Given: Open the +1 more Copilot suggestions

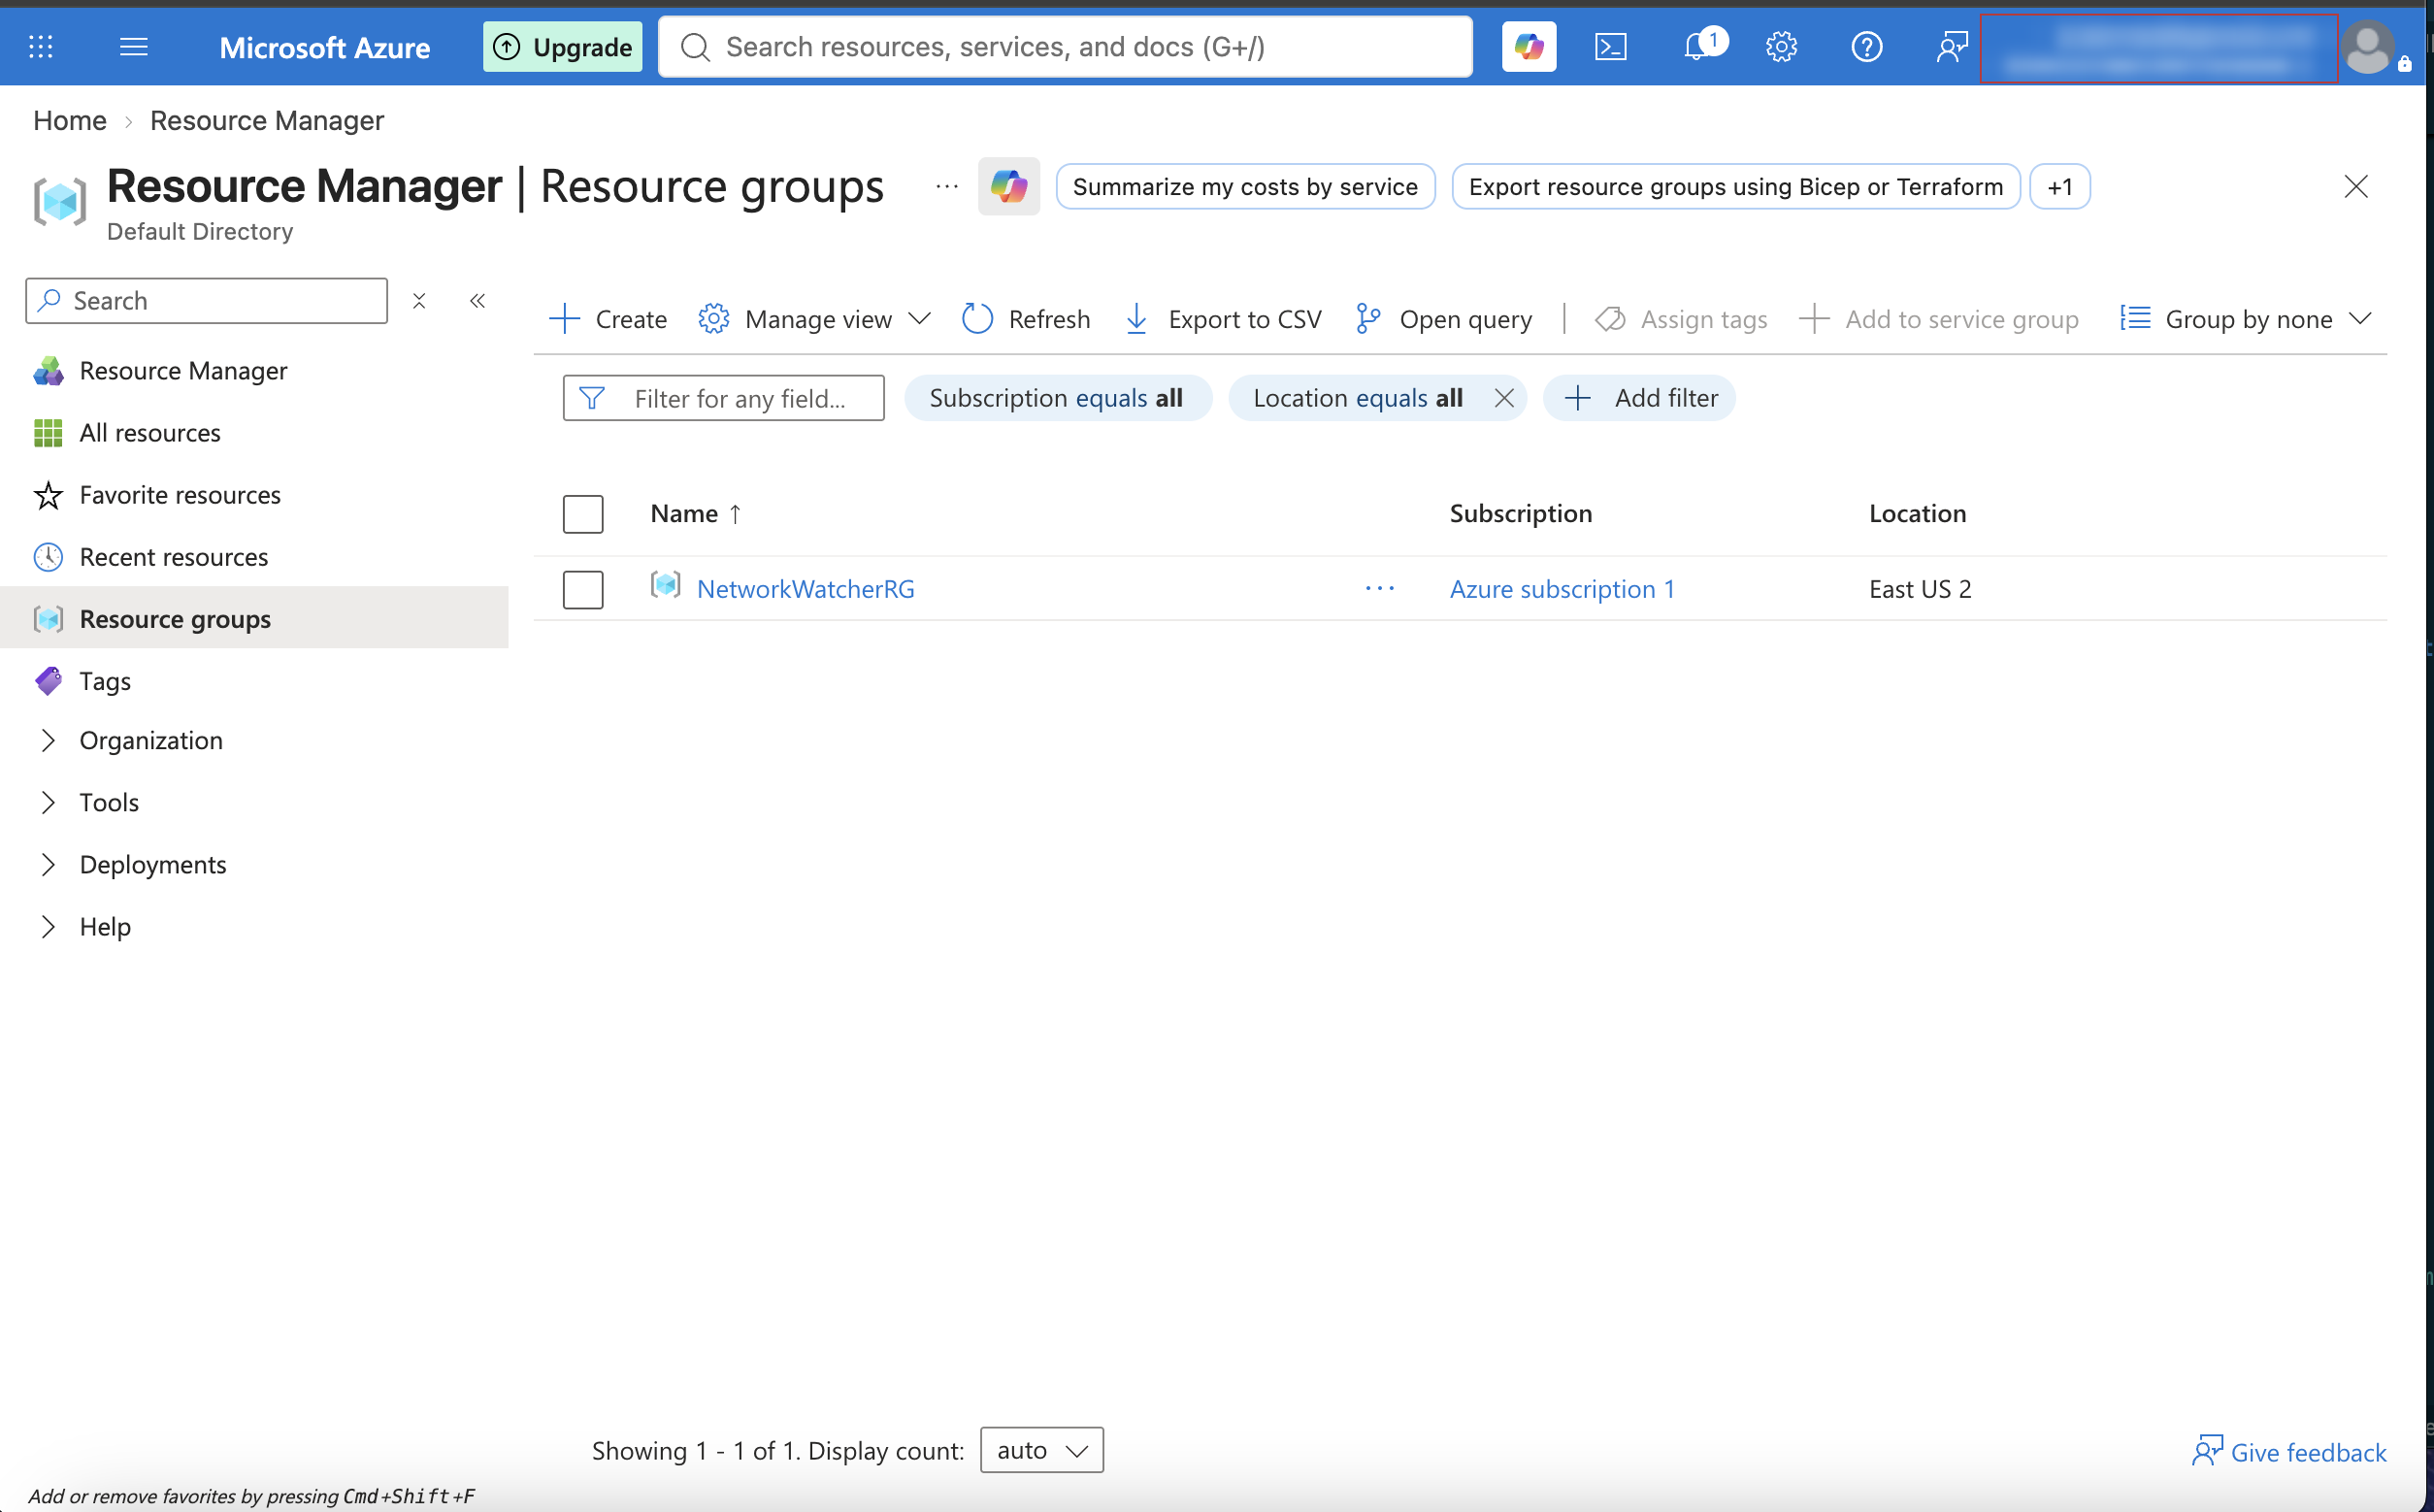Looking at the screenshot, I should click(x=2059, y=186).
